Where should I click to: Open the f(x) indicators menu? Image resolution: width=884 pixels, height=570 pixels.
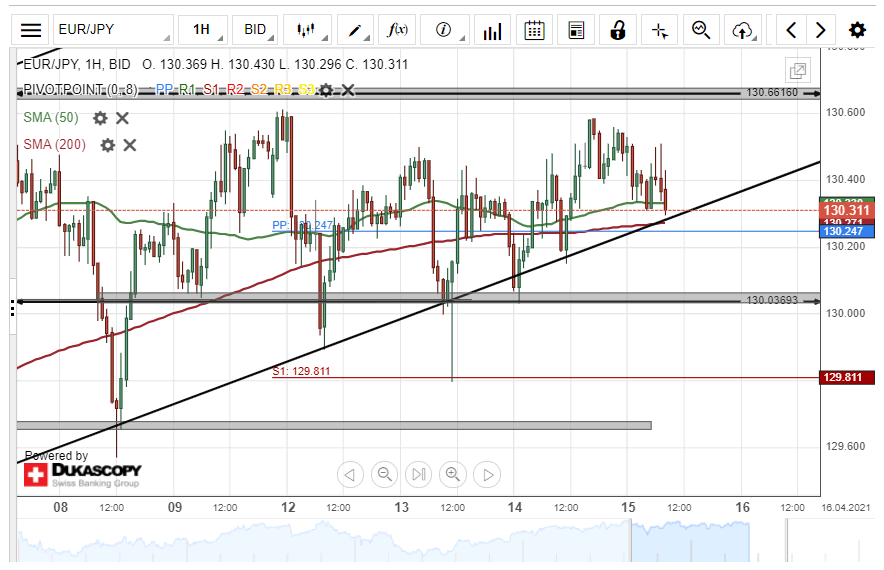[398, 30]
